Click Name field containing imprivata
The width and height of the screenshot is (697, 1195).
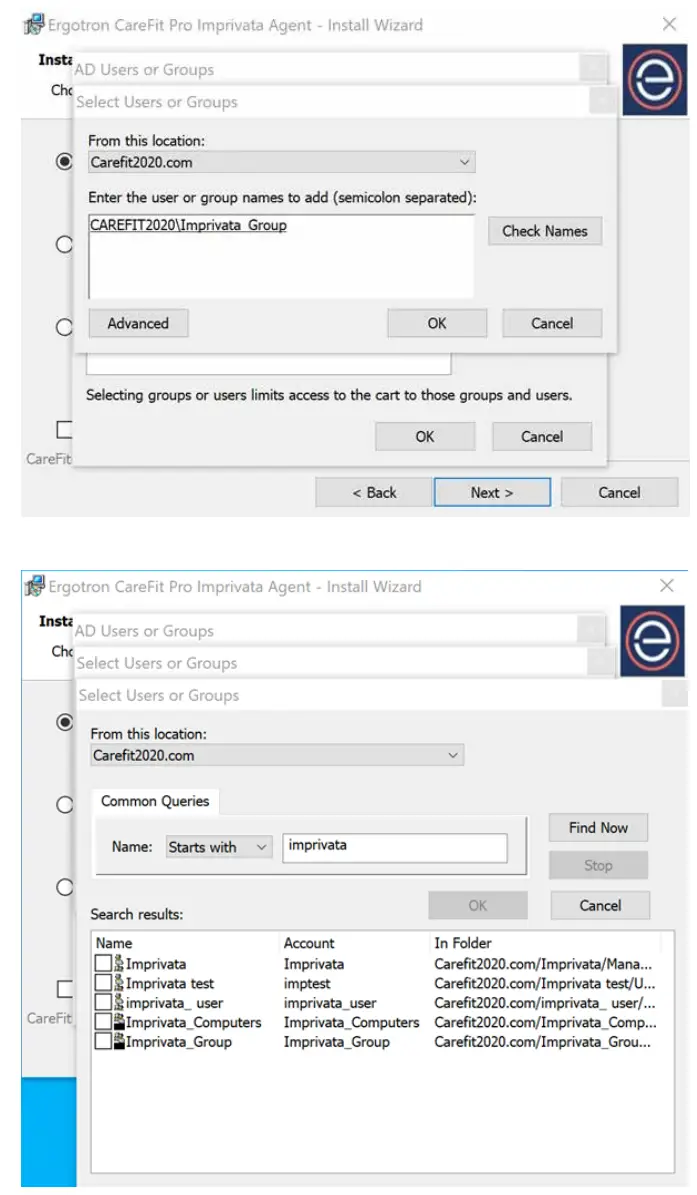395,847
